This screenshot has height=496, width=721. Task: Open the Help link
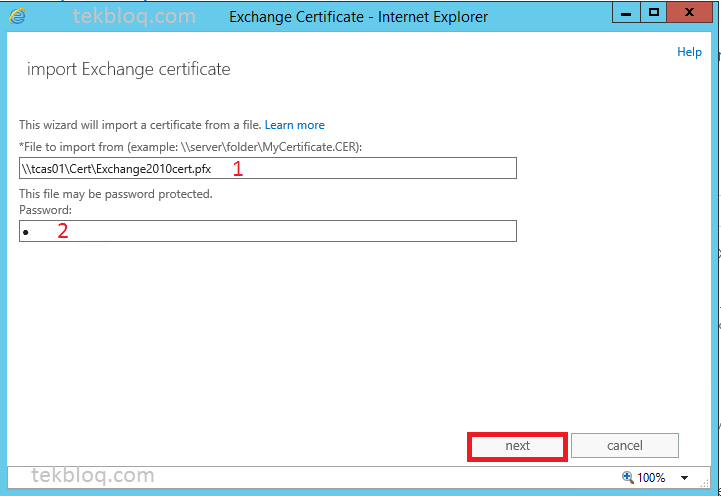coord(689,52)
